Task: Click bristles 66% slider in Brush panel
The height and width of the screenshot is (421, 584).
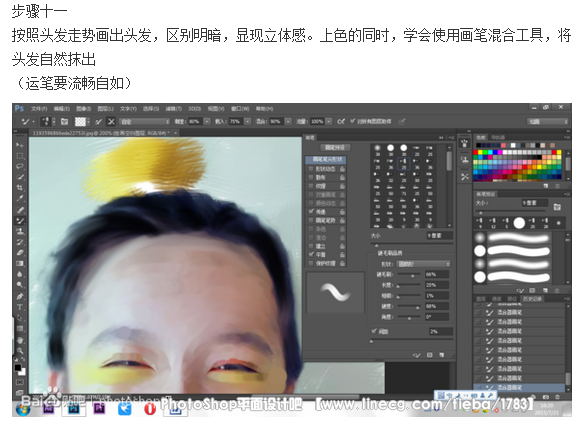Action: [409, 275]
